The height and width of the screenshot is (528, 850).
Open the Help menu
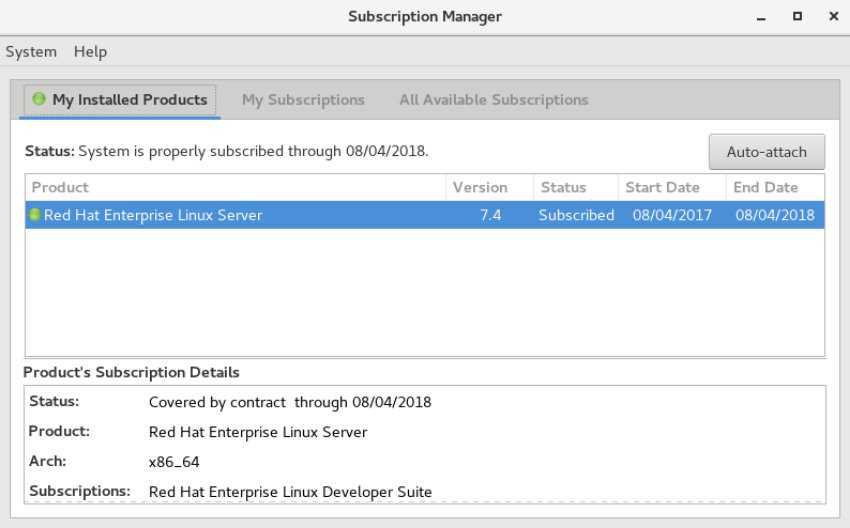coord(90,52)
